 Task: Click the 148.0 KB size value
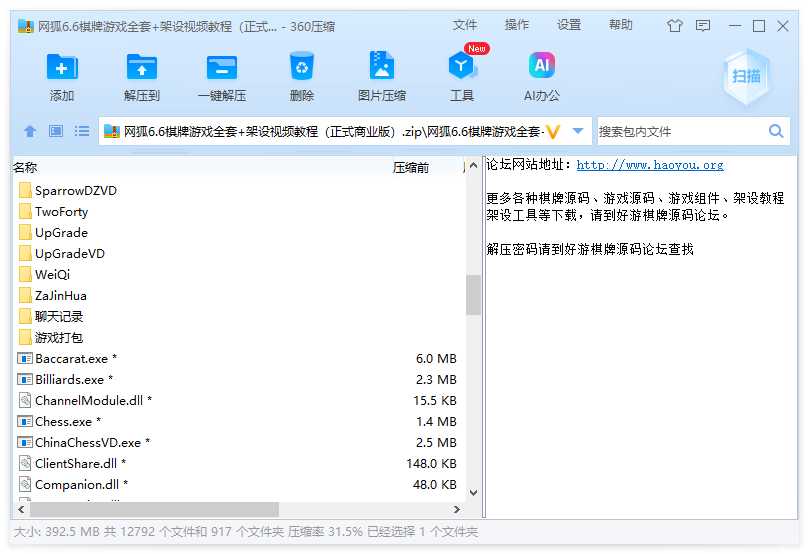[x=431, y=463]
